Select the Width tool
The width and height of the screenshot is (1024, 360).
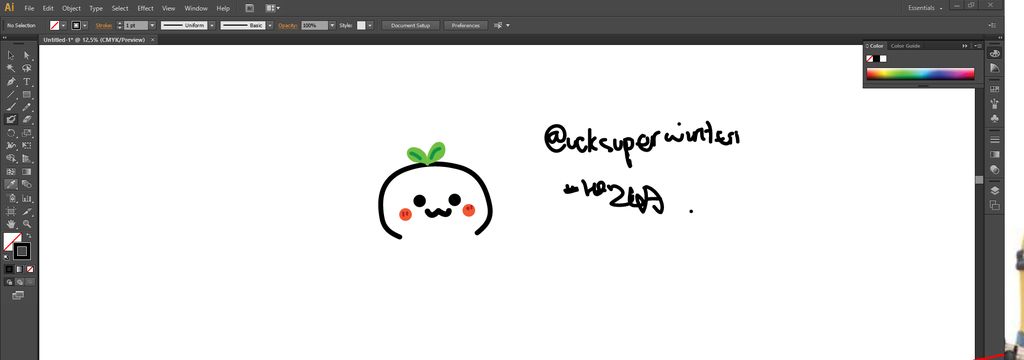click(11, 145)
